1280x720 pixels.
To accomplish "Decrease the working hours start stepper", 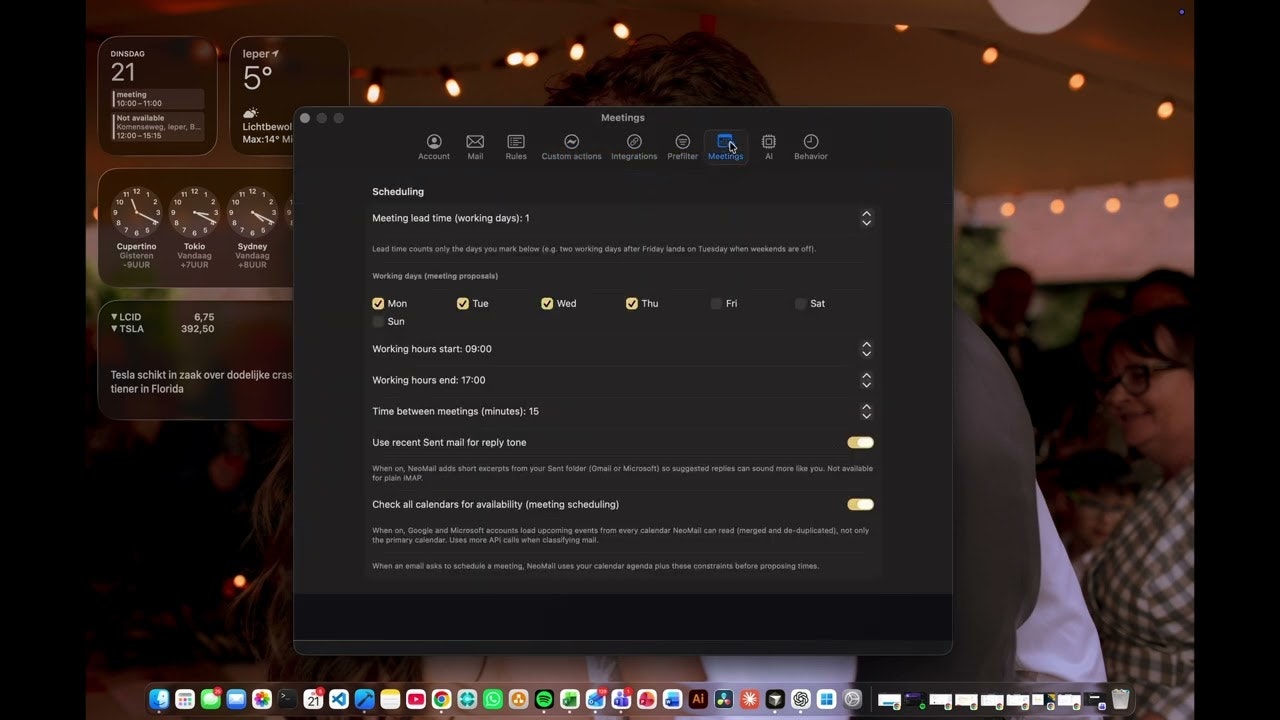I will click(866, 353).
